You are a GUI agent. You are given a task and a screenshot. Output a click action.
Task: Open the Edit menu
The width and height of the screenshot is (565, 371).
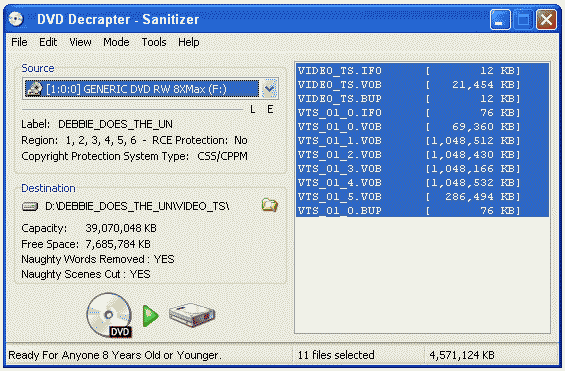[48, 42]
